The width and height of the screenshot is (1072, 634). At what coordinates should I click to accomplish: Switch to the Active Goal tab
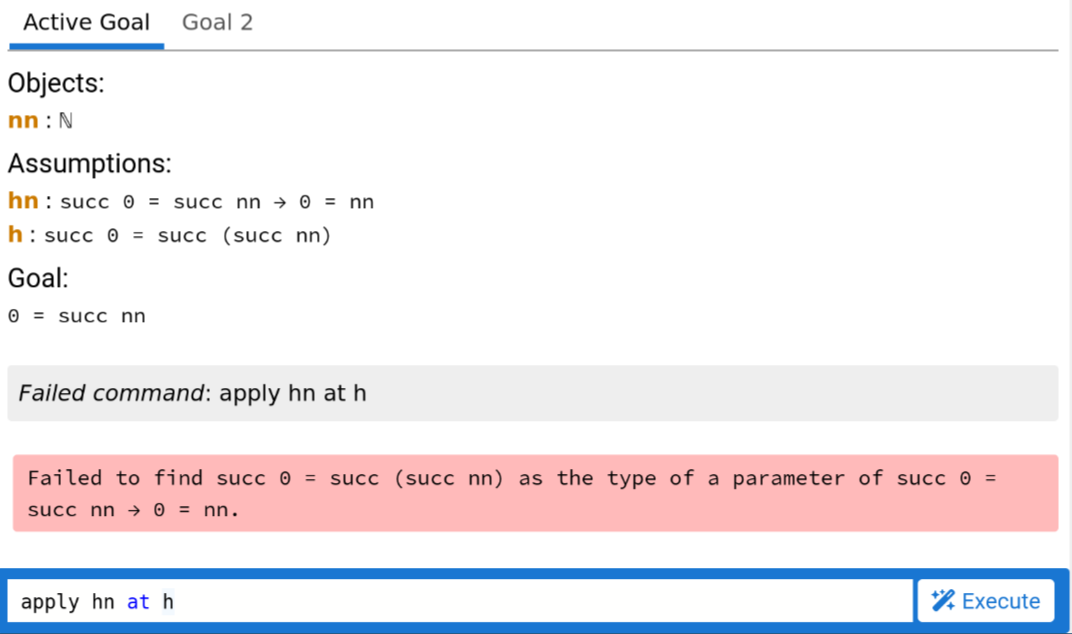(x=86, y=23)
